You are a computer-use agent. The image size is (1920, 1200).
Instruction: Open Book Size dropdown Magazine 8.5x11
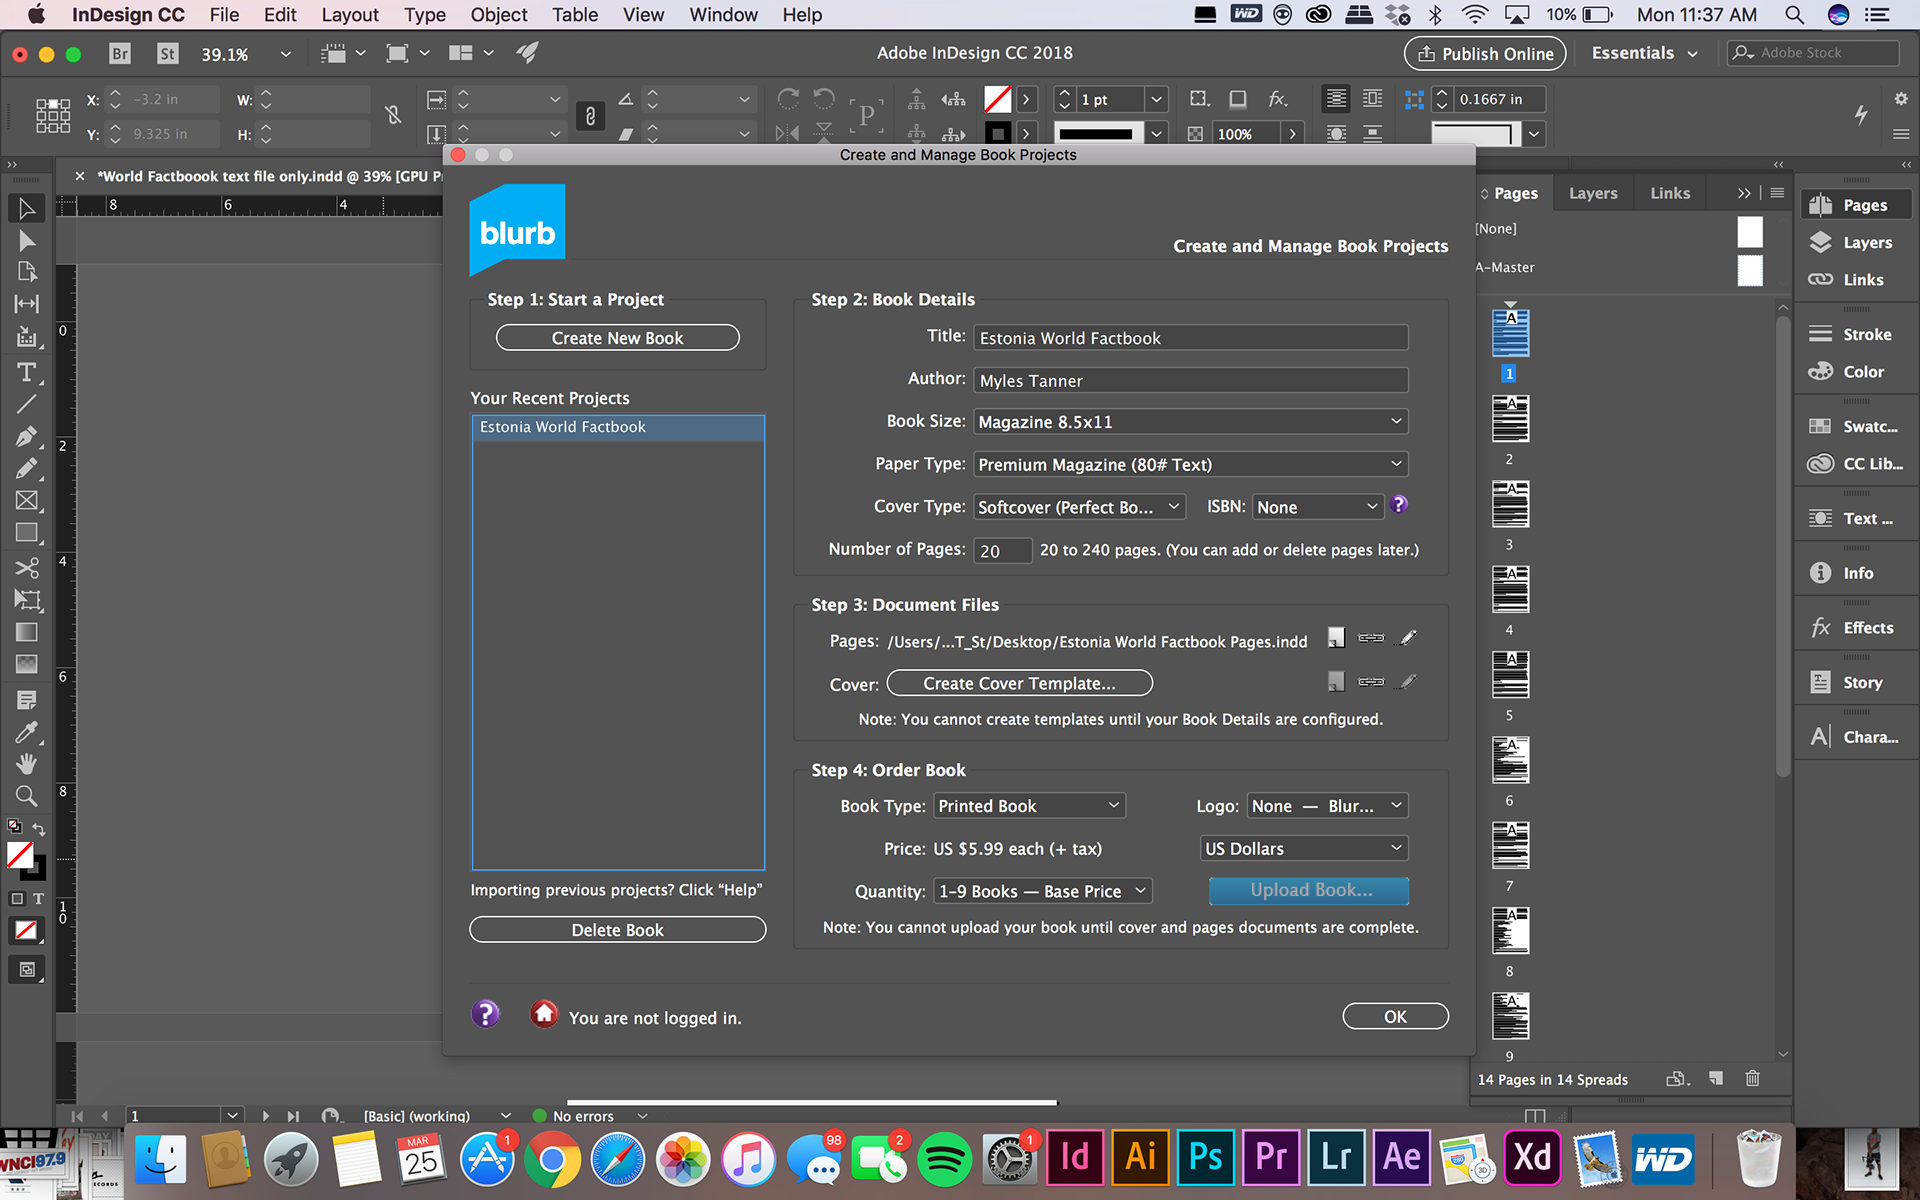1191,422
